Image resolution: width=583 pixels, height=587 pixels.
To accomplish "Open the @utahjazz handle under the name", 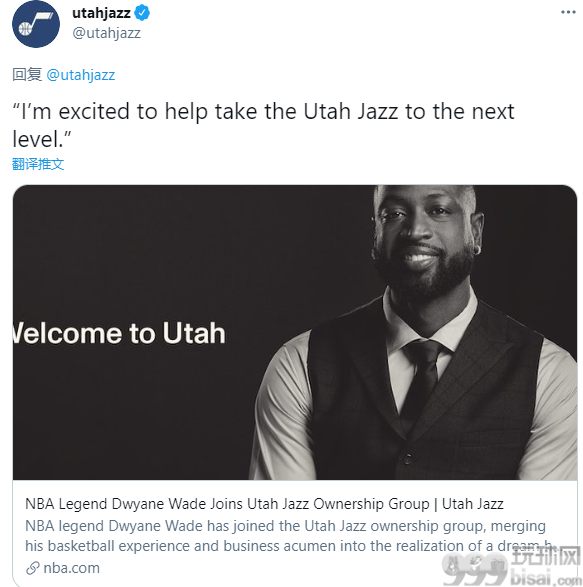I will click(106, 33).
